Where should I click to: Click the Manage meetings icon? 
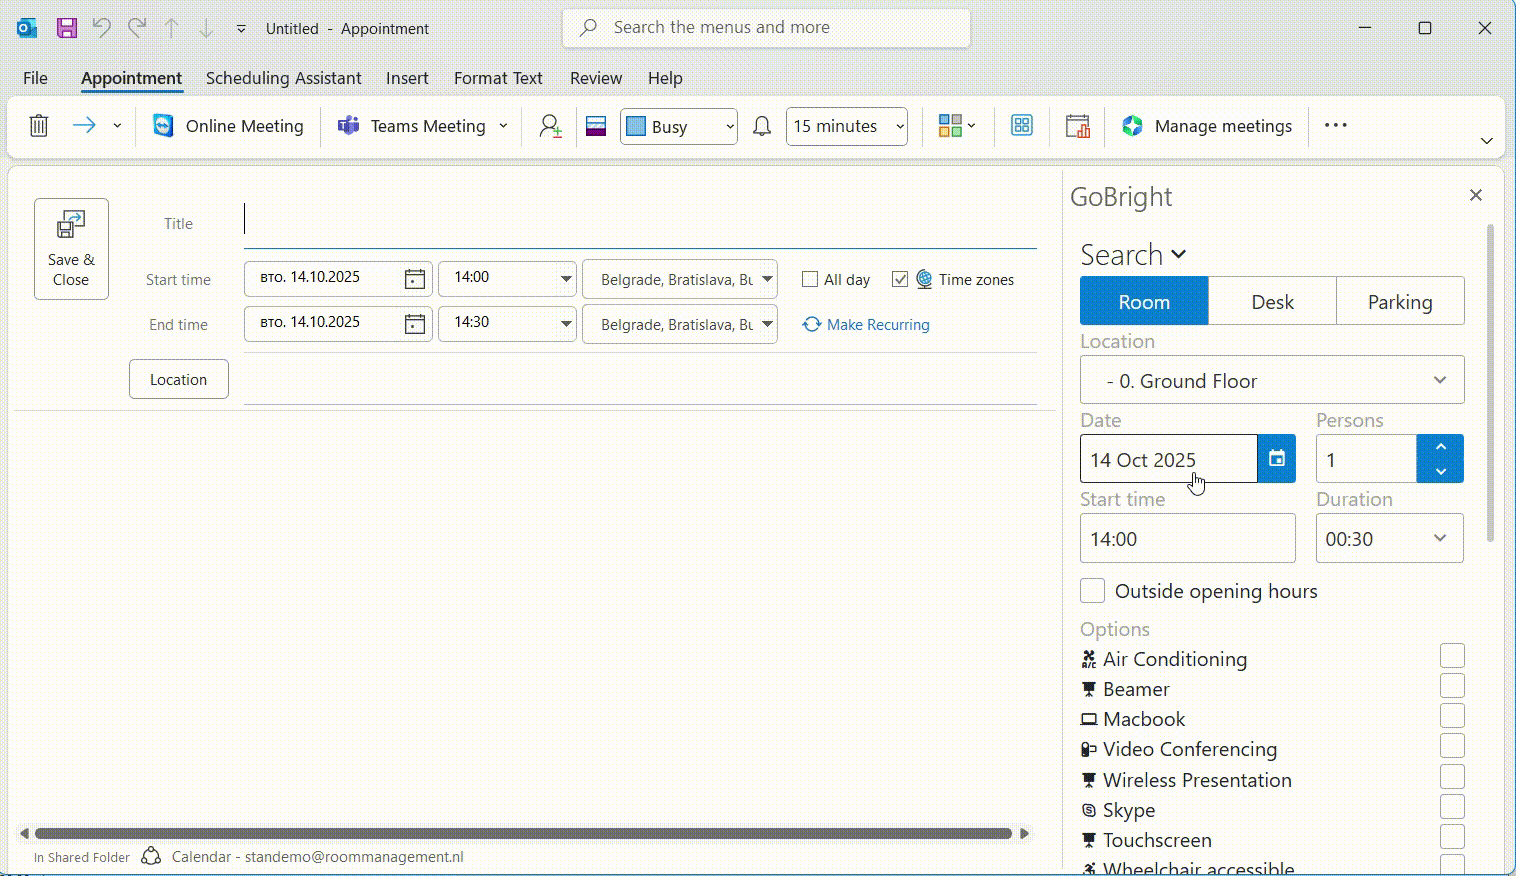[x=1132, y=126]
